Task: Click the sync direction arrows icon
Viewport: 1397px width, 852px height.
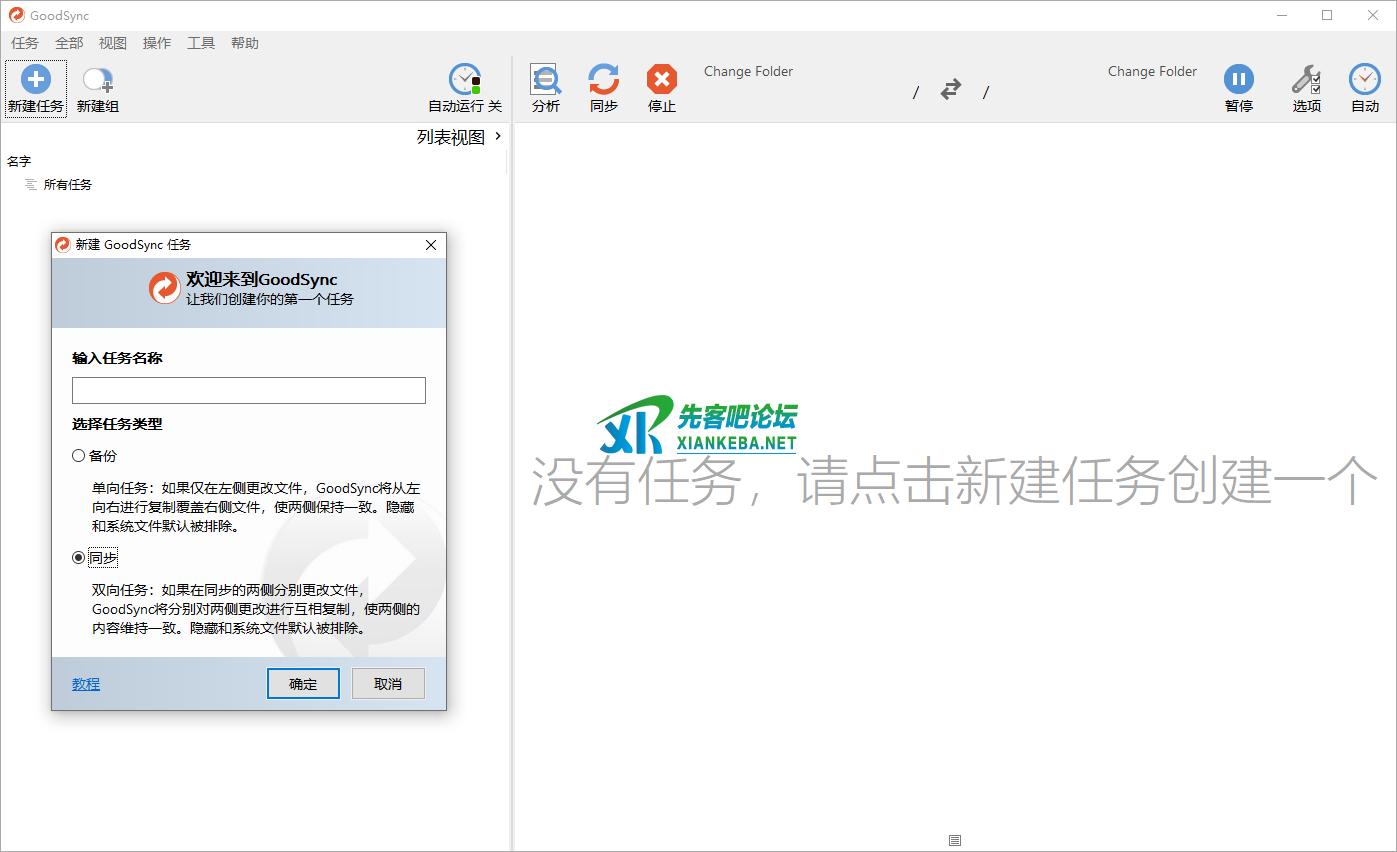Action: pos(950,90)
